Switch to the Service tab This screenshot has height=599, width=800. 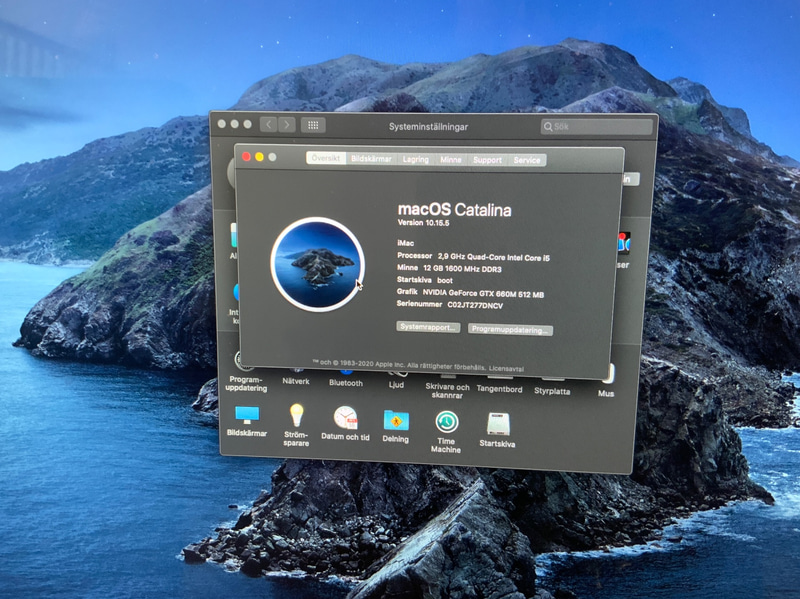click(527, 160)
